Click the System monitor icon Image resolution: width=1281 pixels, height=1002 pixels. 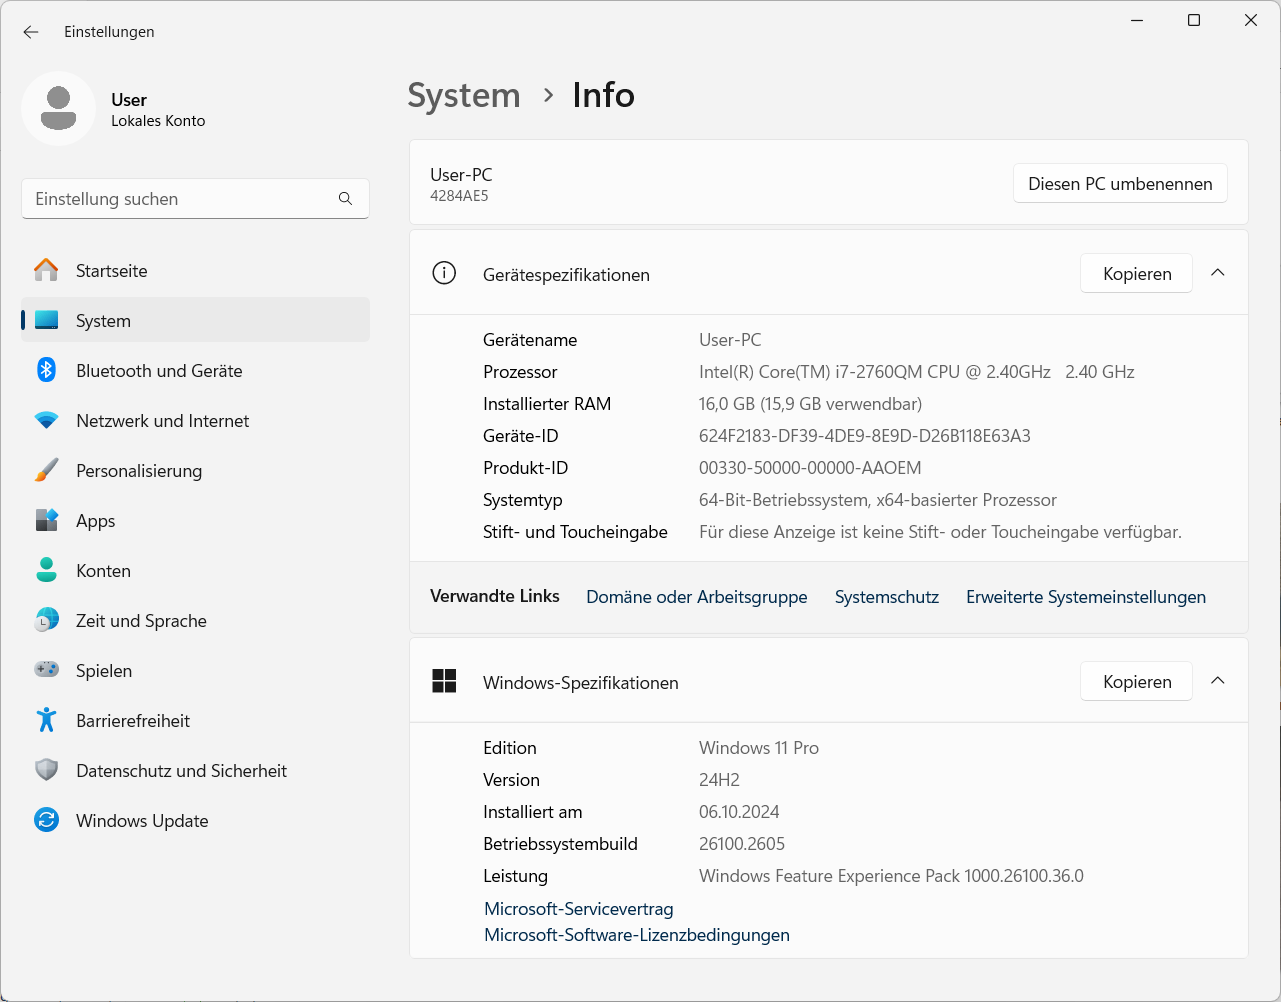coord(46,320)
